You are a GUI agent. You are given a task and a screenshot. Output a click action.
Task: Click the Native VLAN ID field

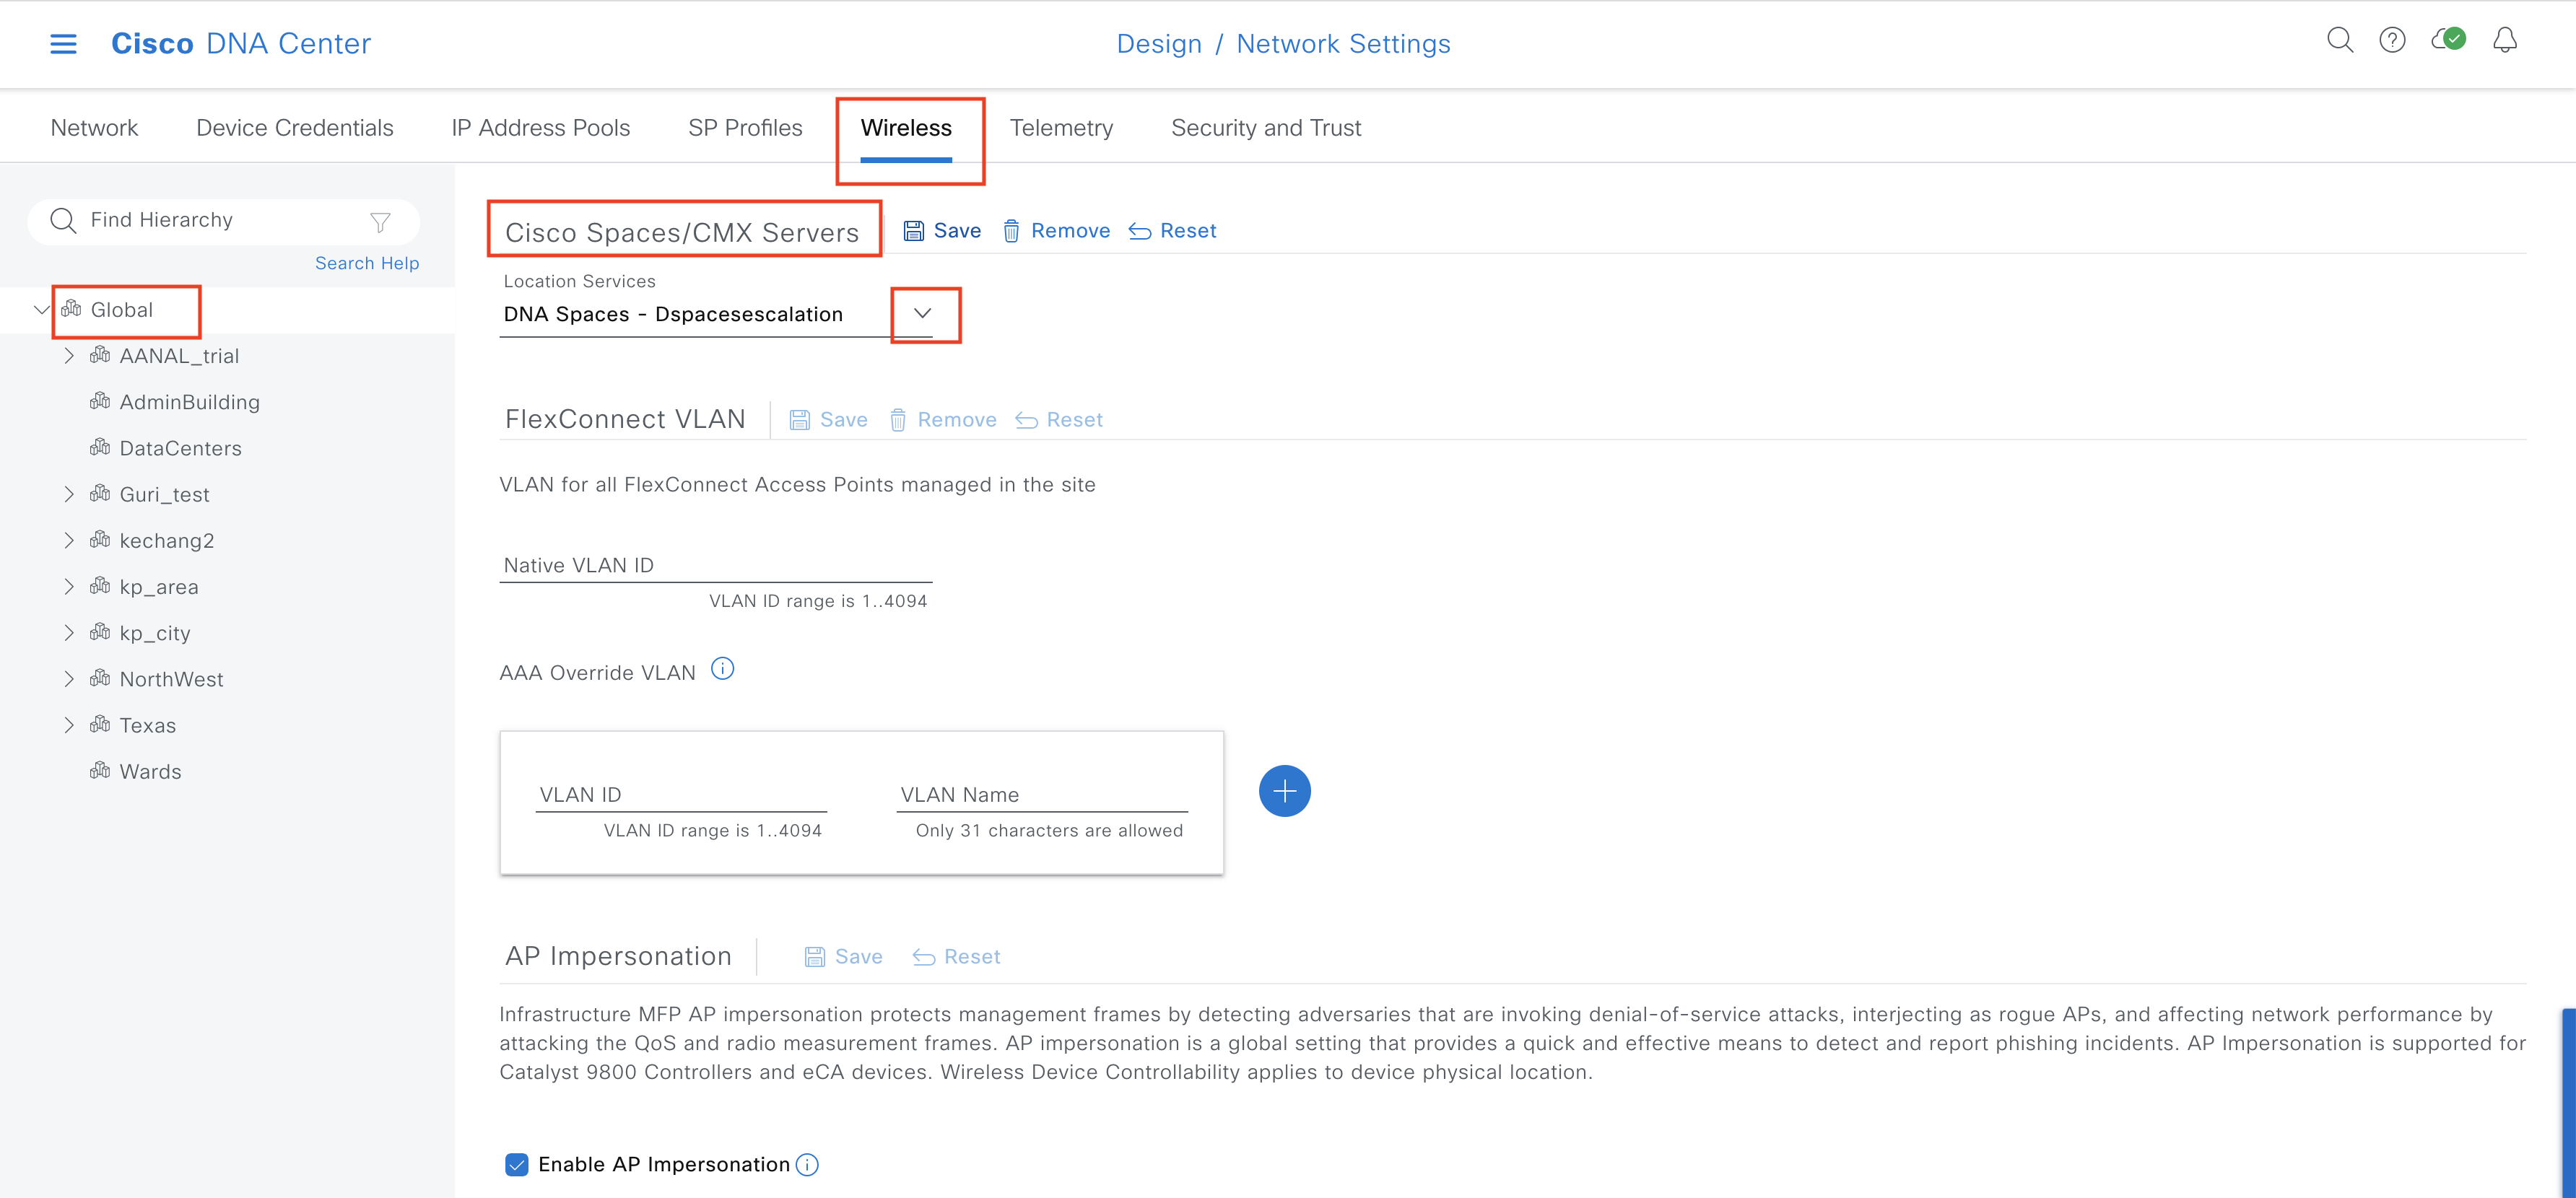pos(715,566)
